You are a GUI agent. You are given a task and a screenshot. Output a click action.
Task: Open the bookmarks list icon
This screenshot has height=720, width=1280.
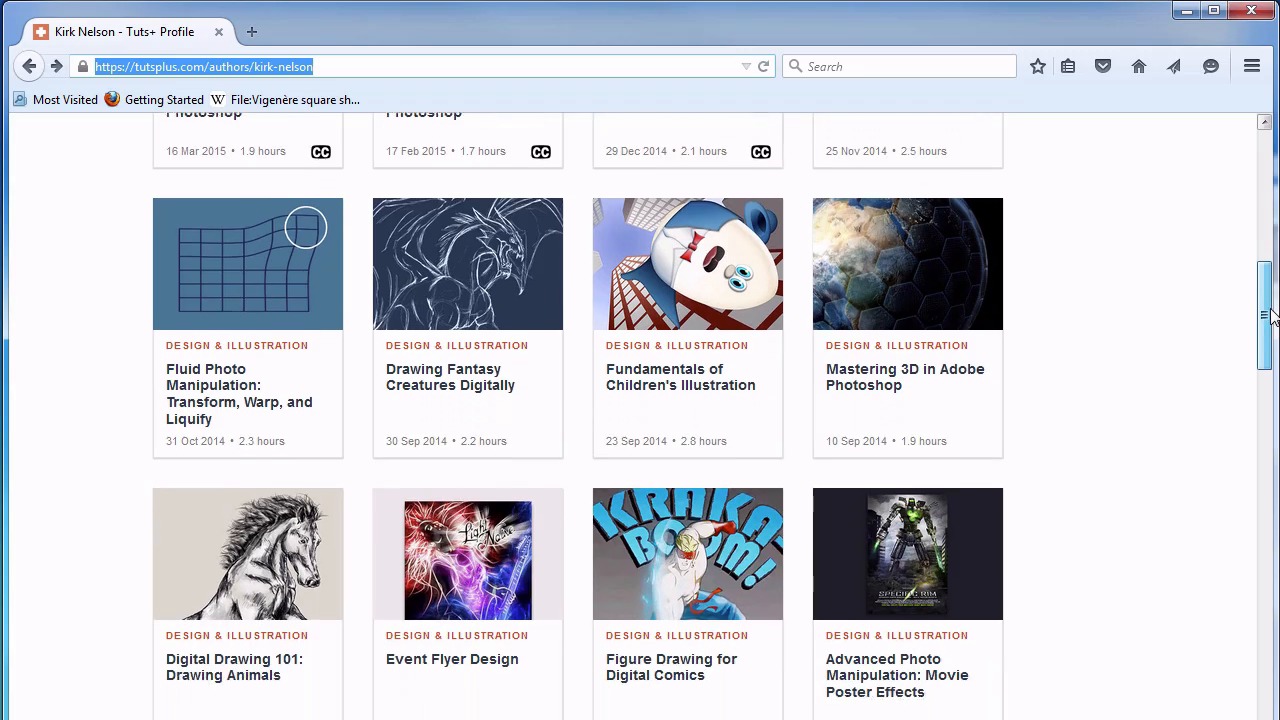tap(1068, 66)
